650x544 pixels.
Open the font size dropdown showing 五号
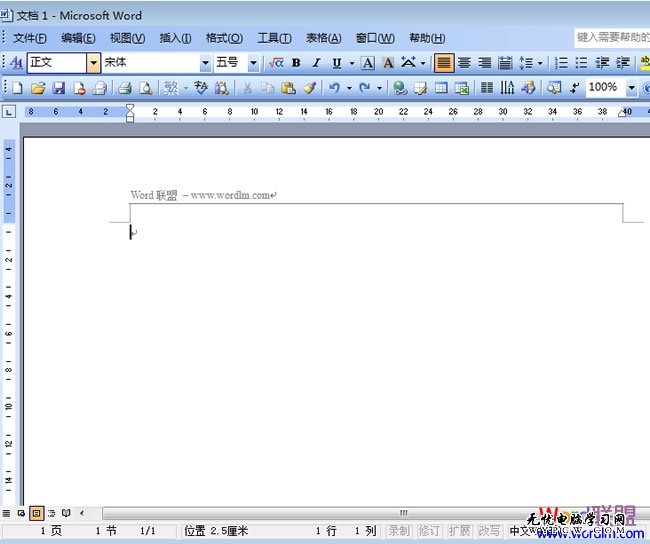253,63
